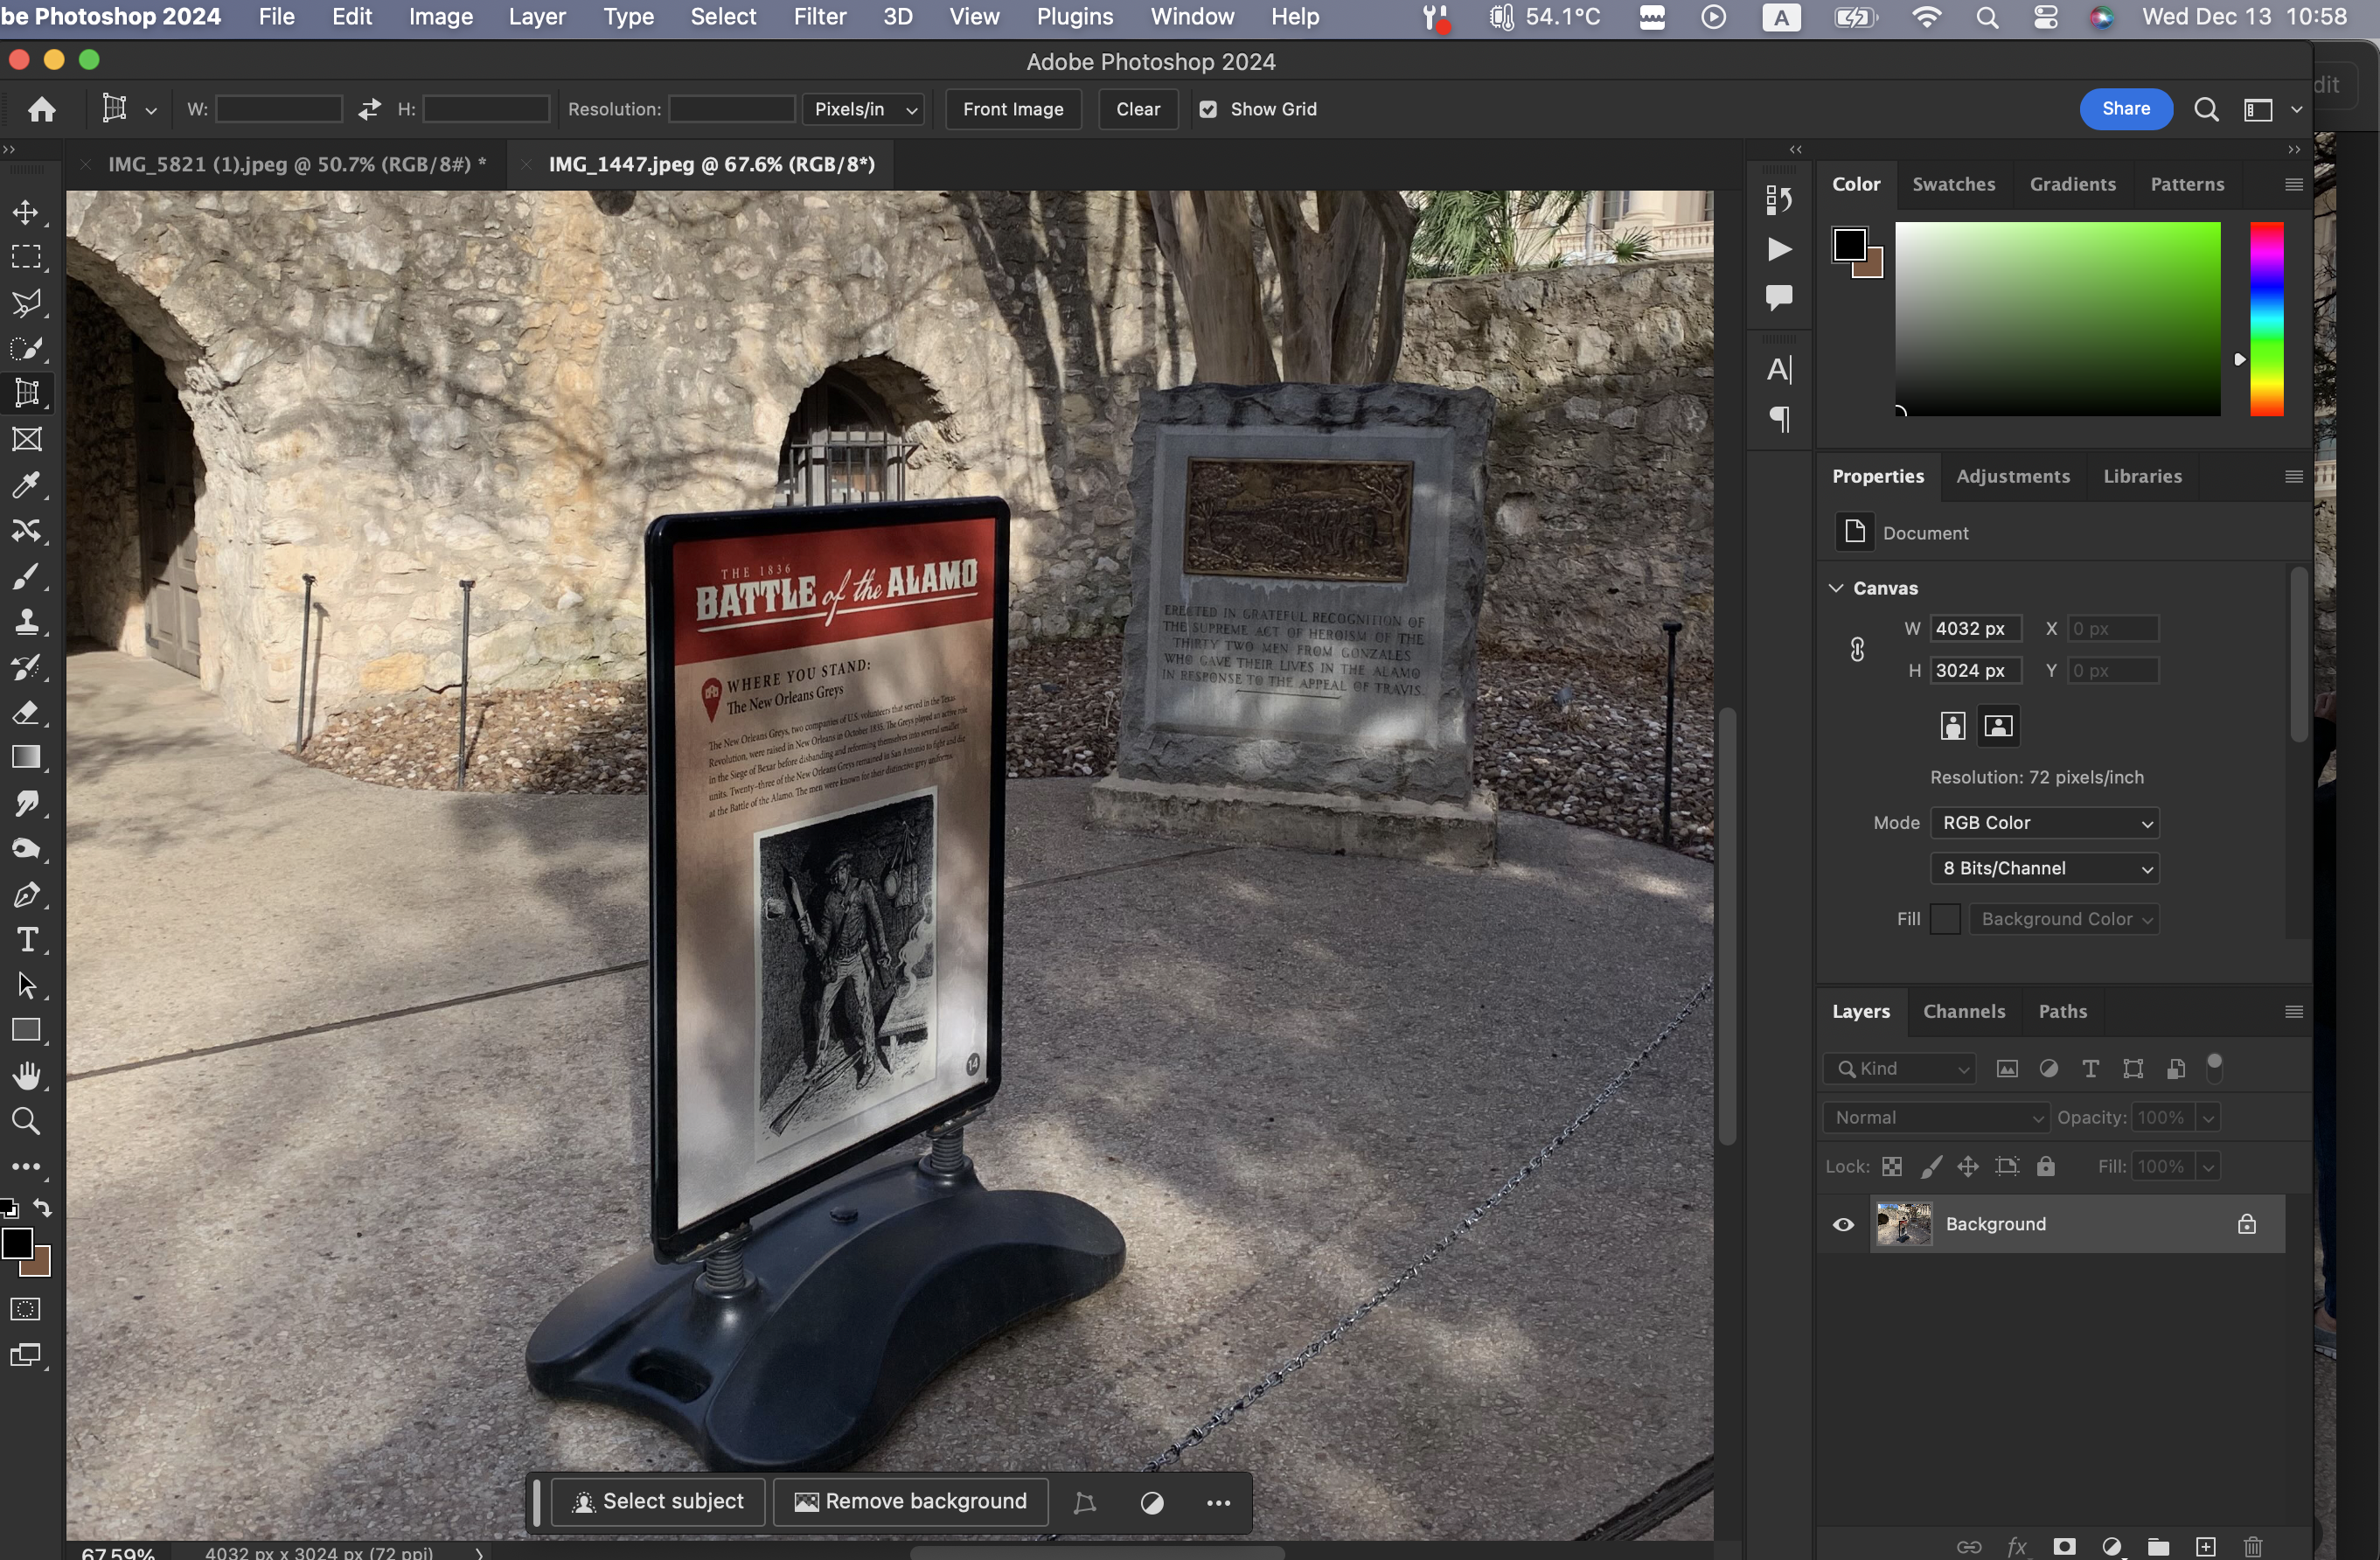Viewport: 2380px width, 1560px height.
Task: Select the Horizontal Type tool
Action: [26, 940]
